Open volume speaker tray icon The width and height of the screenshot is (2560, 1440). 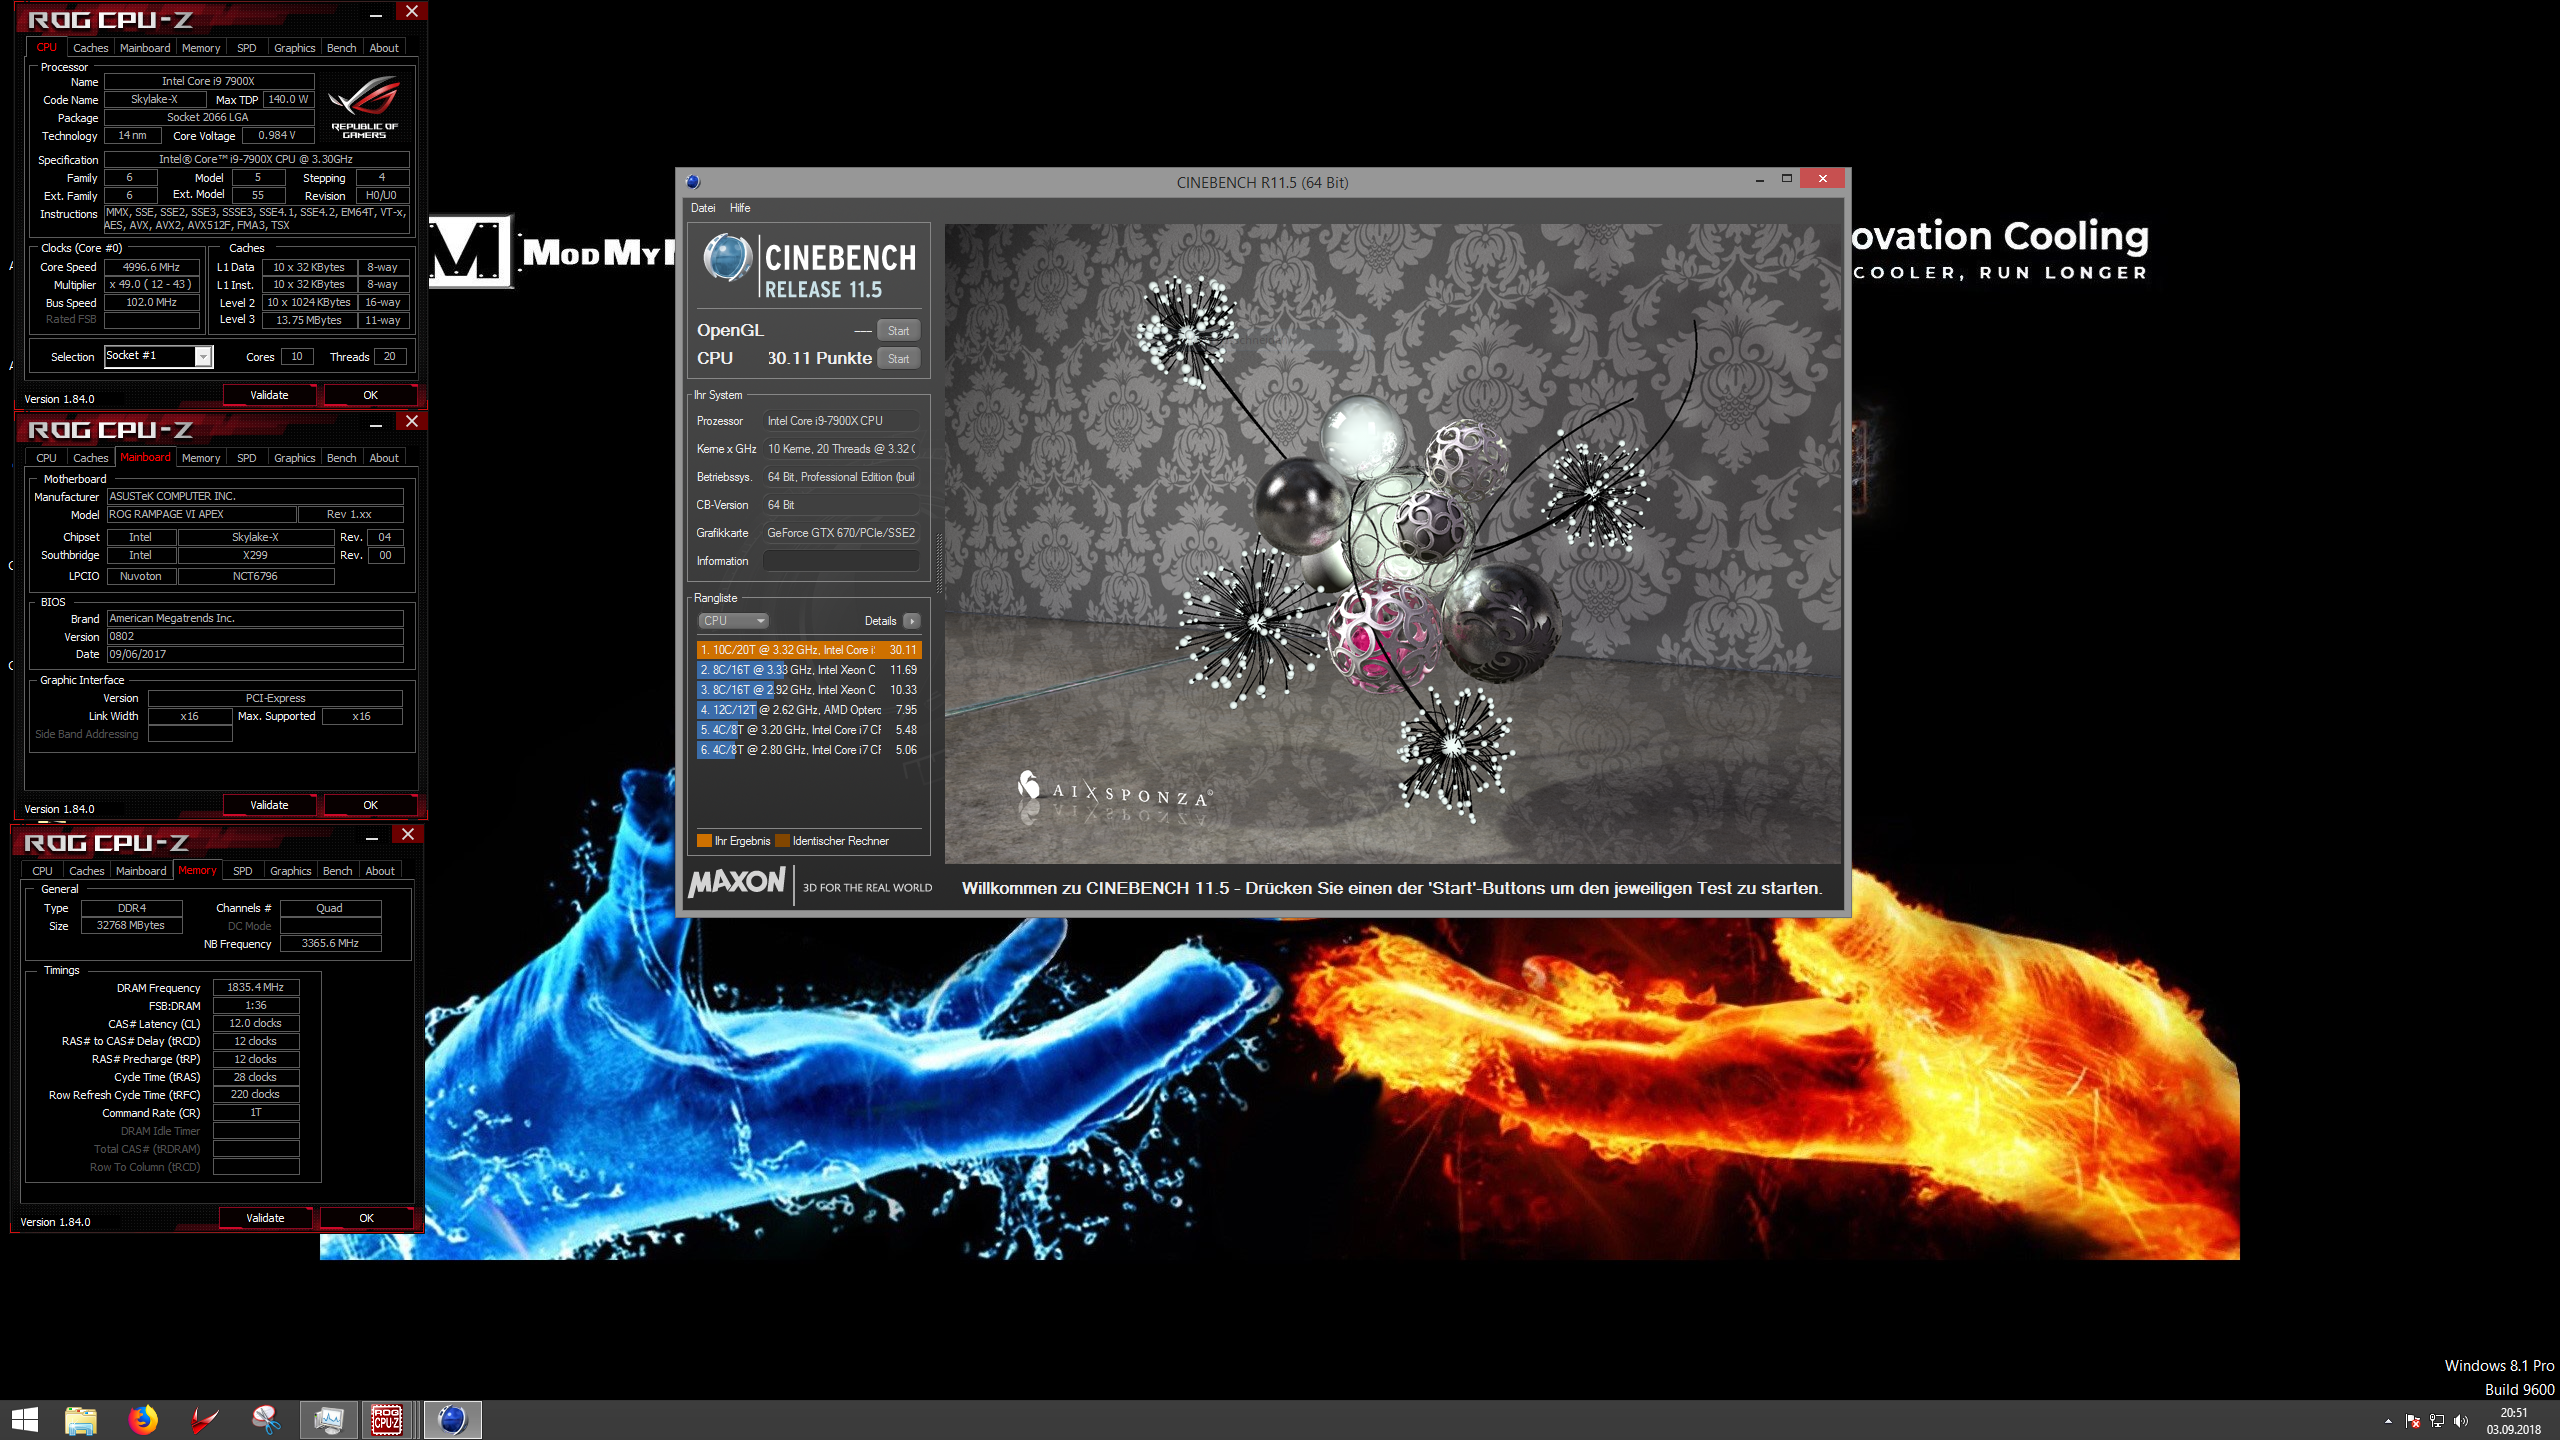pyautogui.click(x=2461, y=1421)
